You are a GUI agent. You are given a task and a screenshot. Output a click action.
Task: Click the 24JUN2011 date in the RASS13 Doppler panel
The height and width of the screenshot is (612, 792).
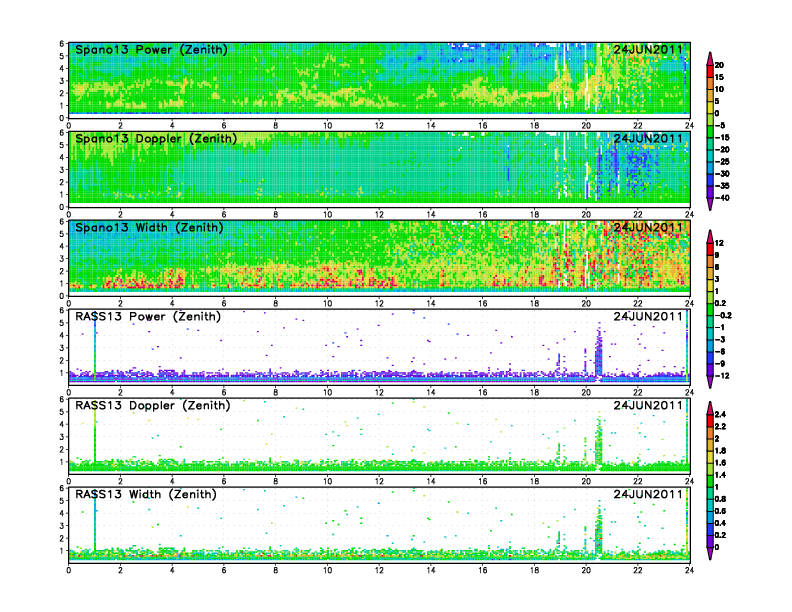648,405
